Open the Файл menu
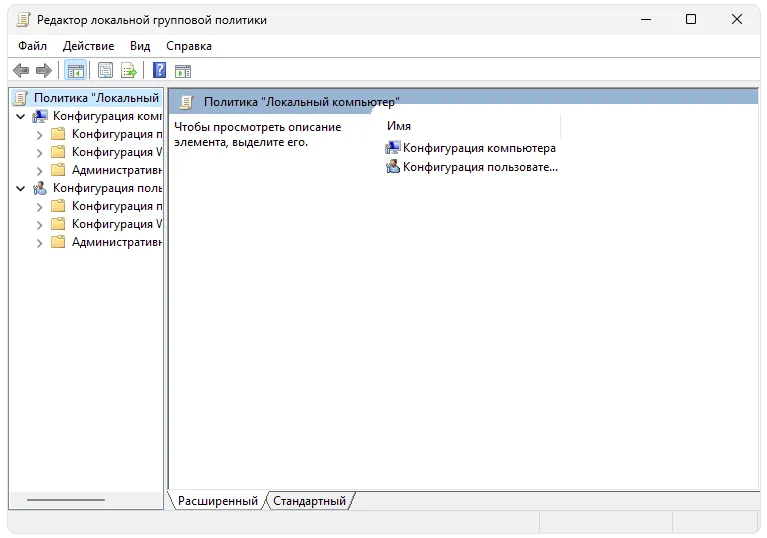The image size is (767, 538). [32, 46]
